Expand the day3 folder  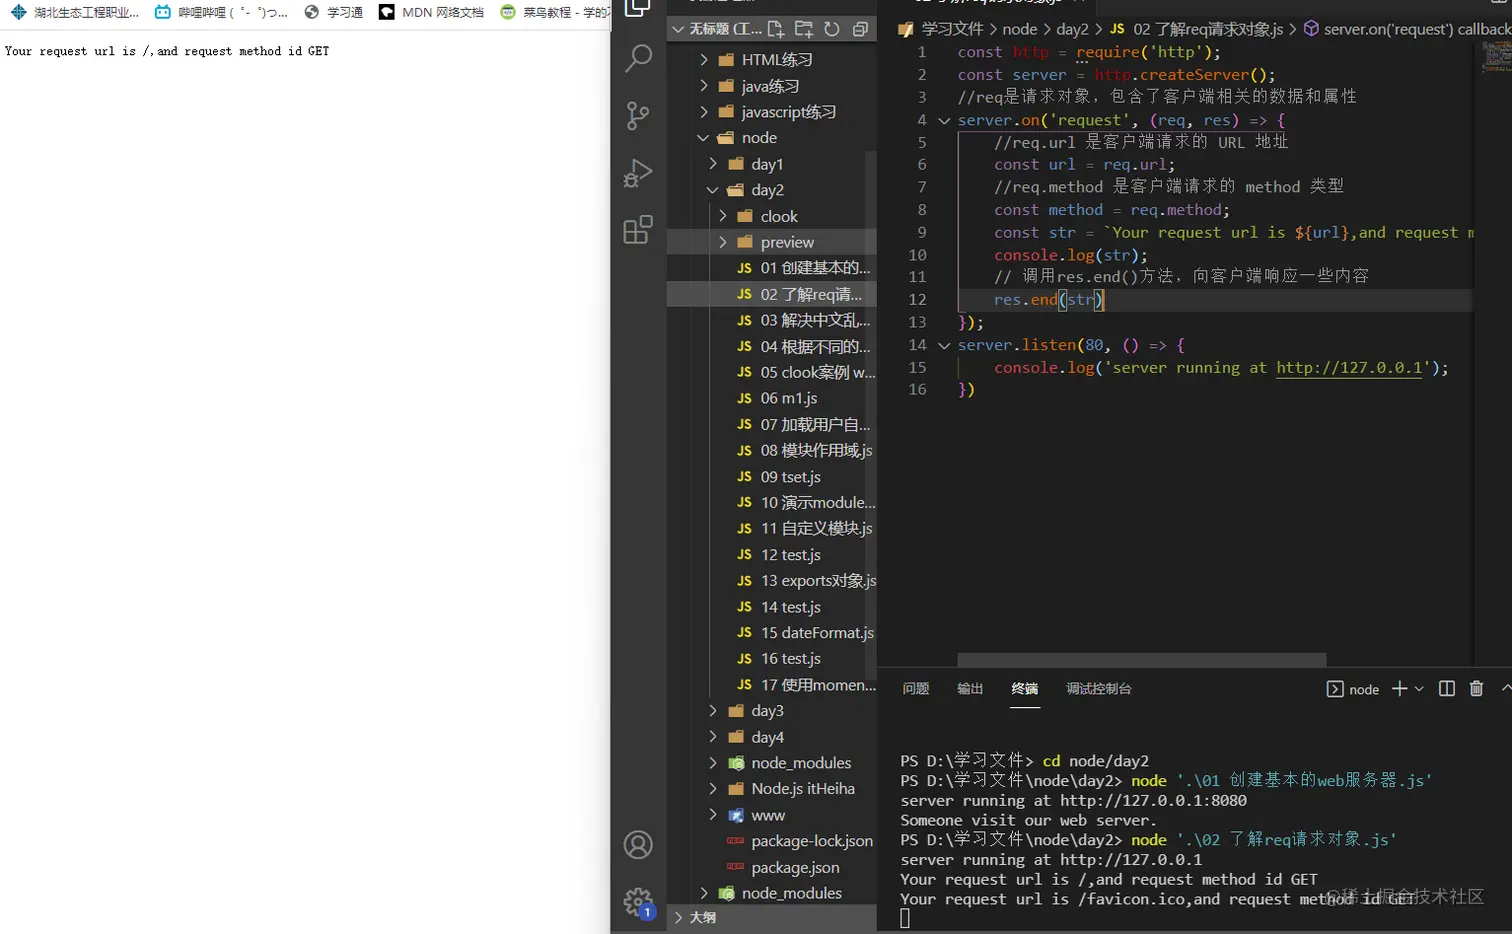(x=713, y=711)
